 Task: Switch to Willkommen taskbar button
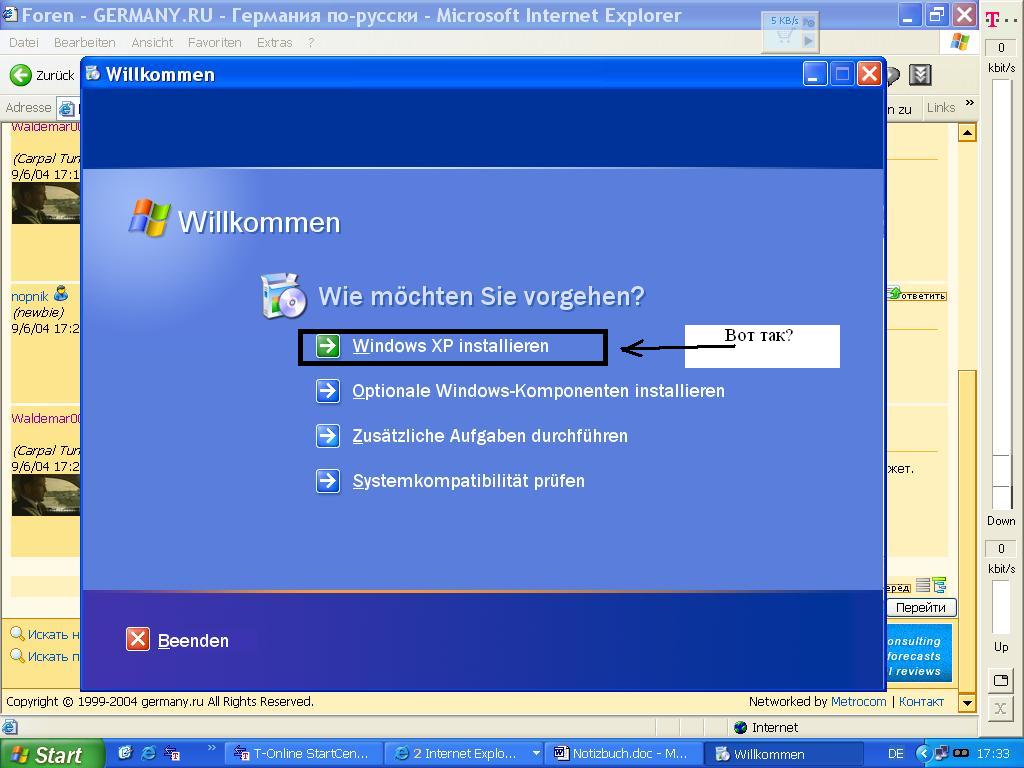coord(784,754)
